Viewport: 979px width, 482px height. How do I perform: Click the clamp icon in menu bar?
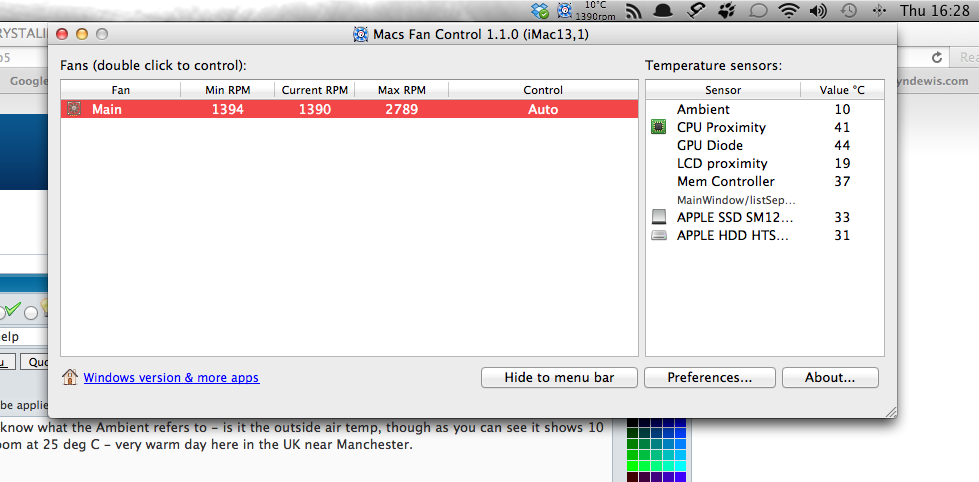click(695, 11)
